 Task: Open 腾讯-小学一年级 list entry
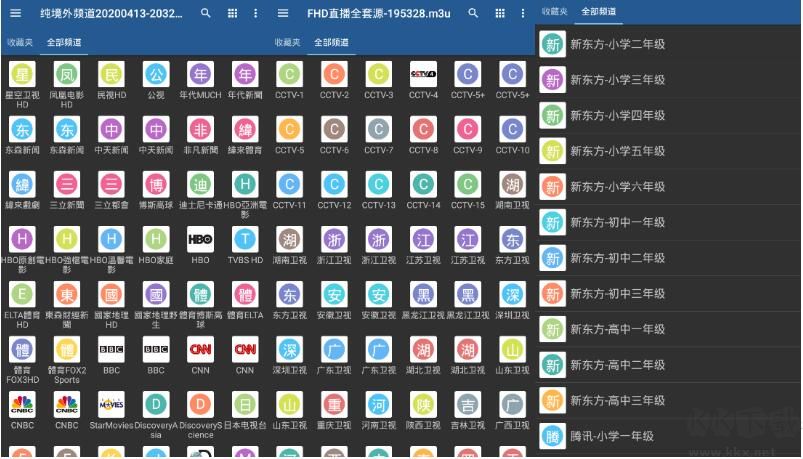pyautogui.click(x=668, y=436)
